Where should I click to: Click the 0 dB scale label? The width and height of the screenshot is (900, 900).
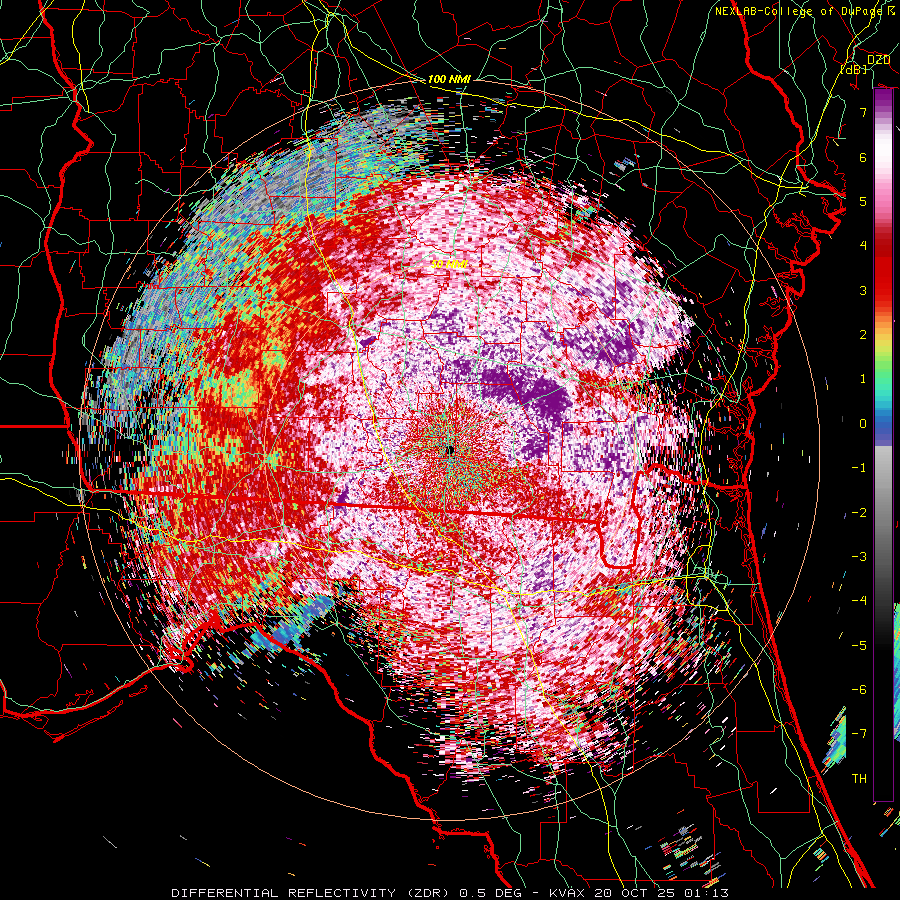863,424
